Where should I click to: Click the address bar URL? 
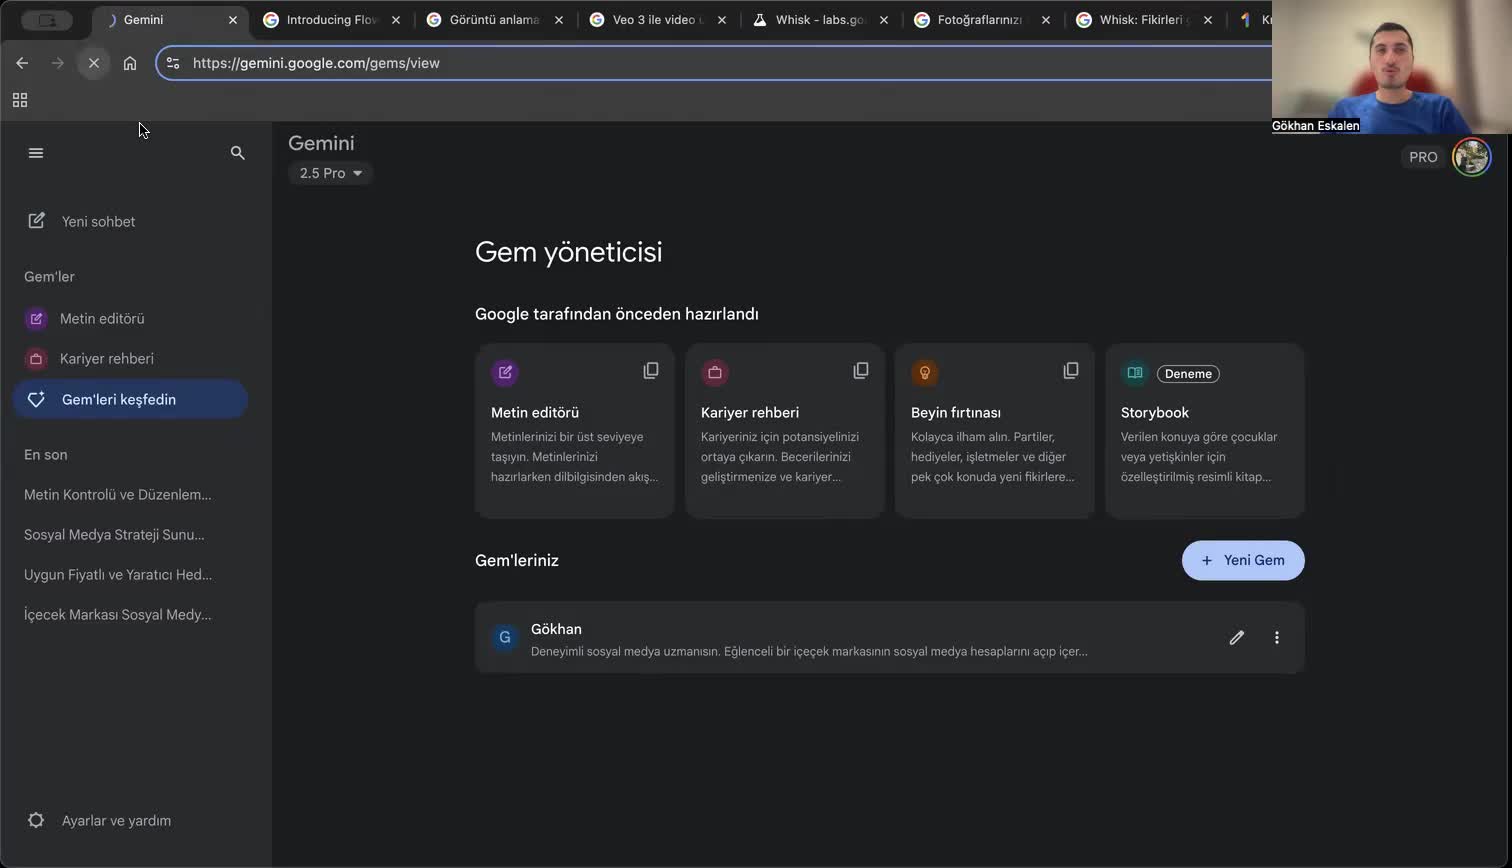[316, 63]
